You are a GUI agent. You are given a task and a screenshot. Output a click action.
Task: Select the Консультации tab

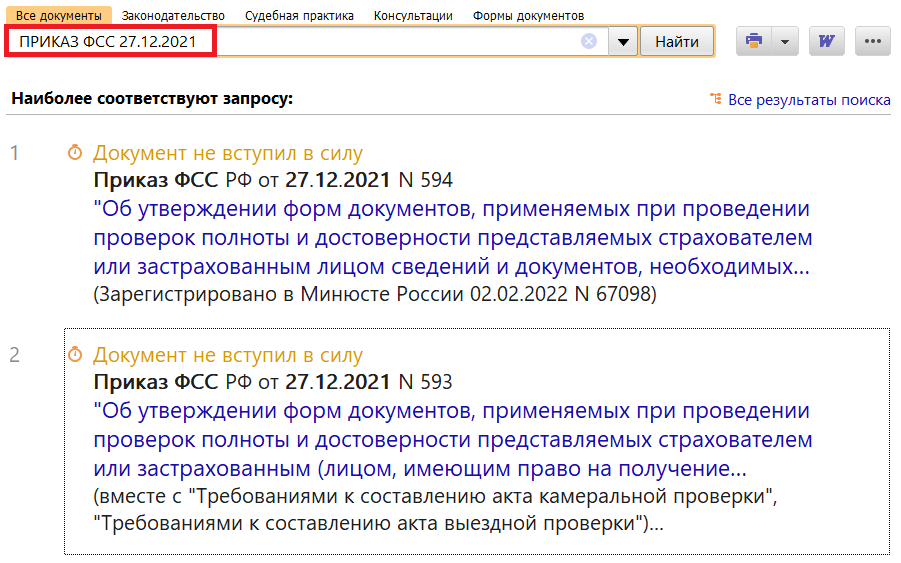click(x=413, y=16)
